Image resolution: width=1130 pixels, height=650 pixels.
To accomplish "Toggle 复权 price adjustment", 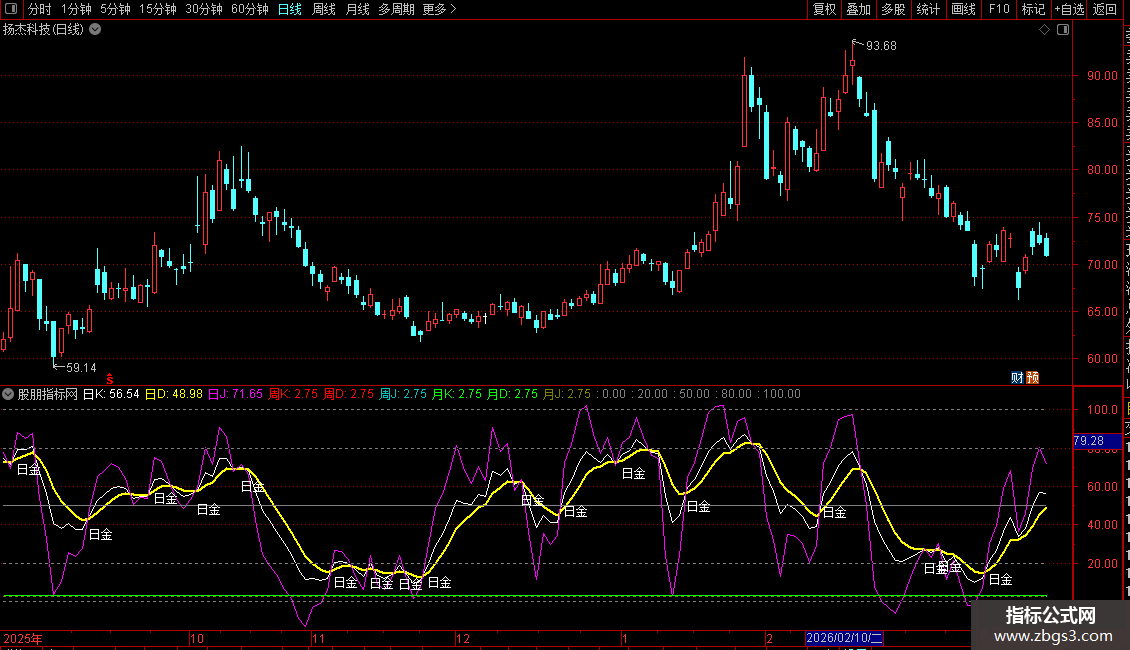I will coord(824,10).
